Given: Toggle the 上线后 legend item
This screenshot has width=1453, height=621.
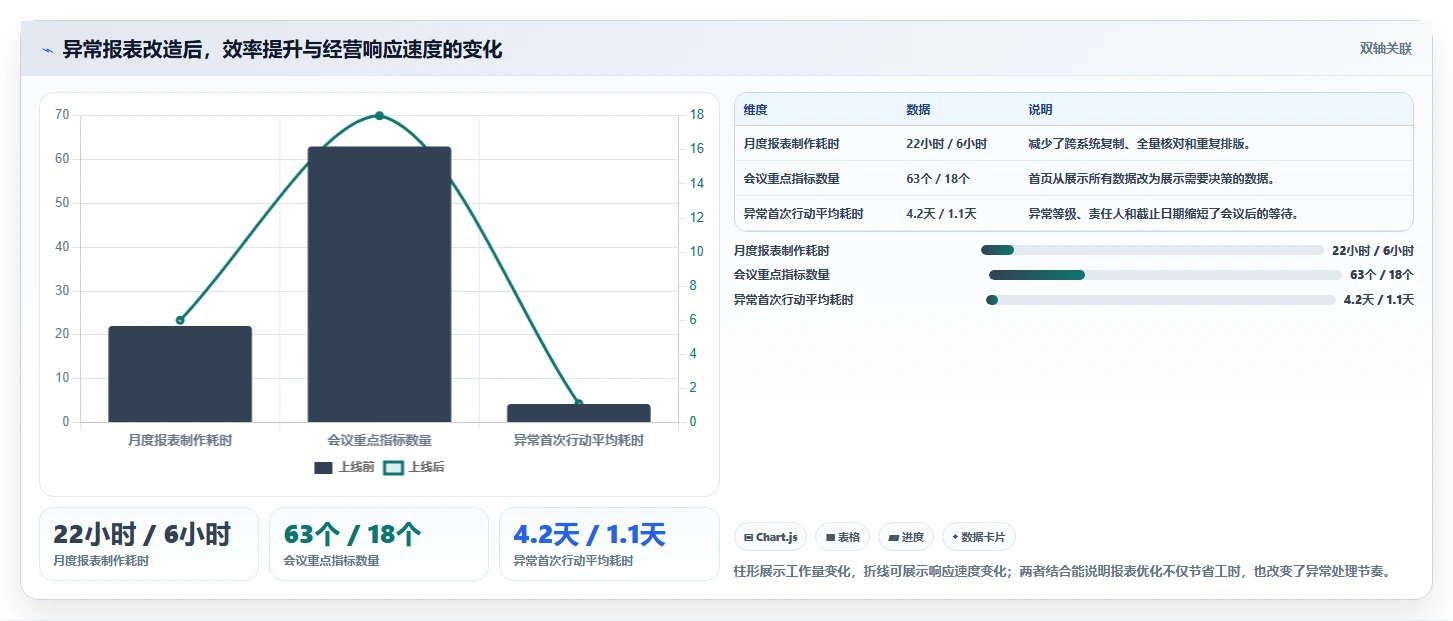Looking at the screenshot, I should coord(414,467).
